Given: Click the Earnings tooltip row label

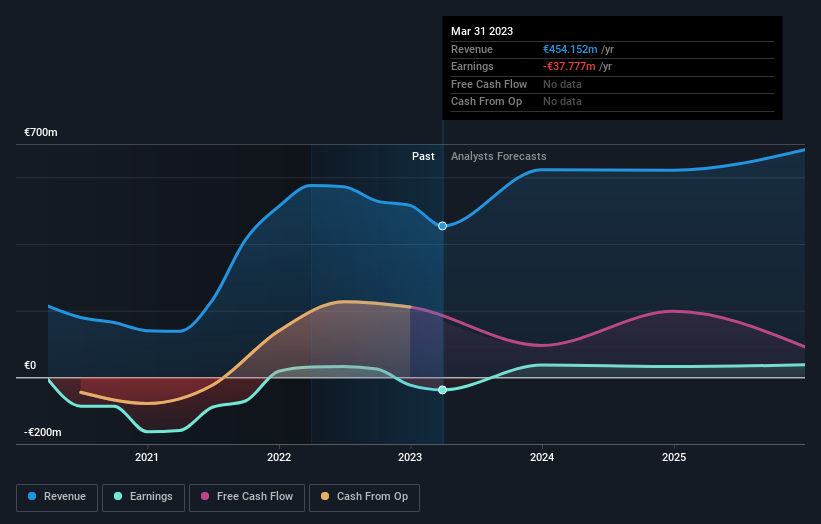Looking at the screenshot, I should pyautogui.click(x=472, y=66).
